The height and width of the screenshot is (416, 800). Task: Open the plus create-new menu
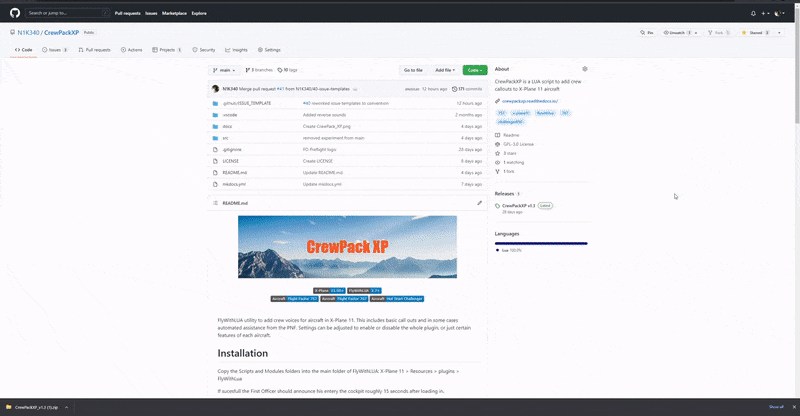[765, 13]
